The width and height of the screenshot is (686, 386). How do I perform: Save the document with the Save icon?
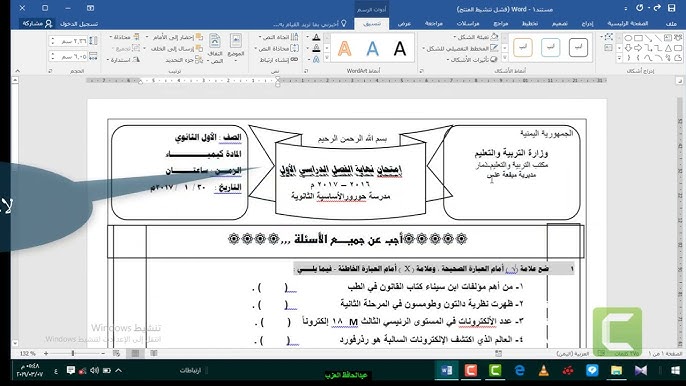(672, 8)
